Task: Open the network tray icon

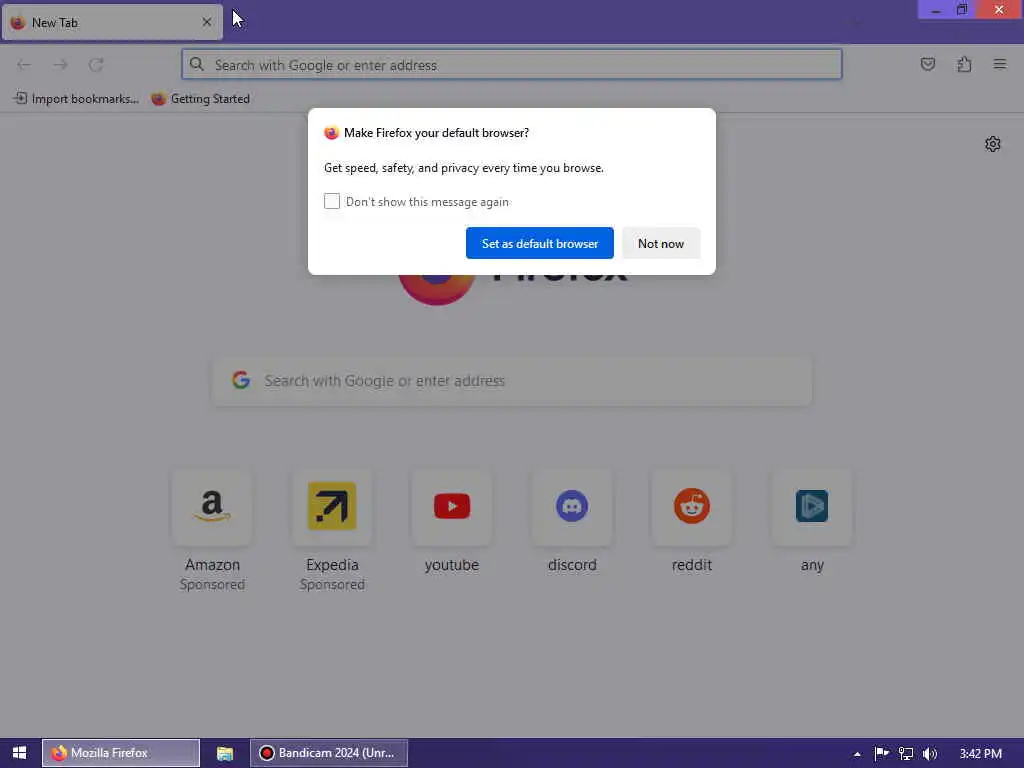Action: tap(906, 754)
